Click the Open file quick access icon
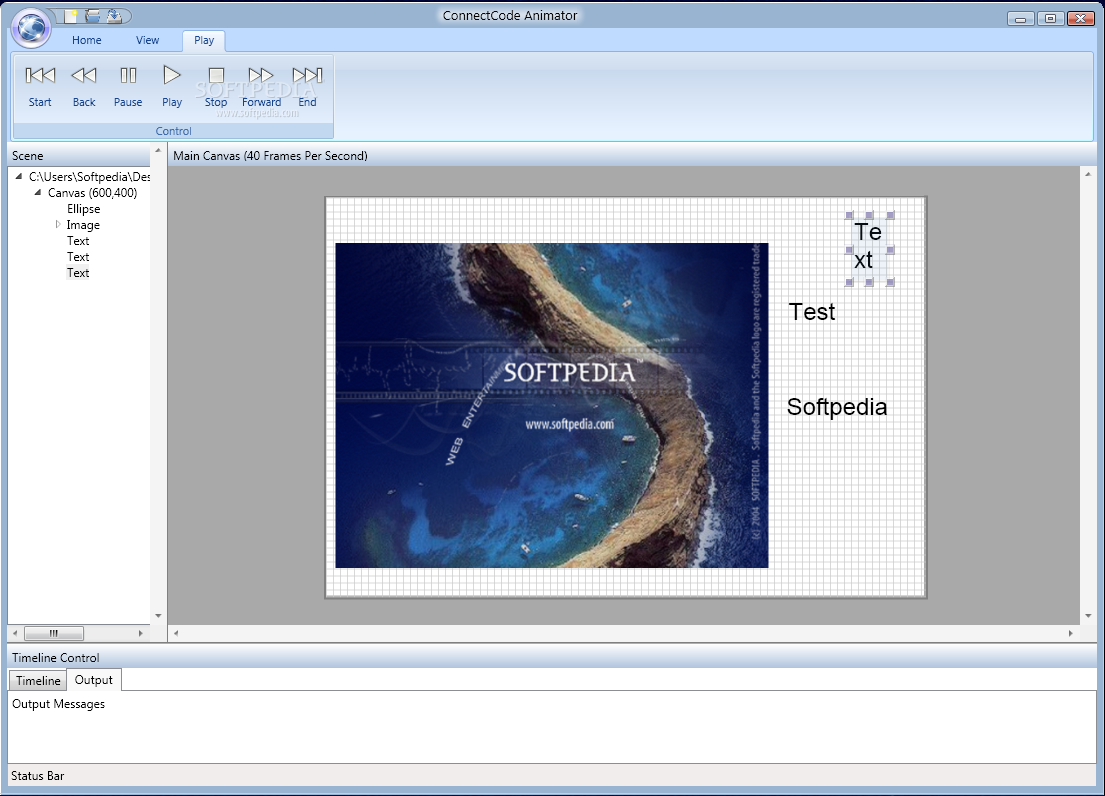This screenshot has width=1105, height=796. click(92, 15)
